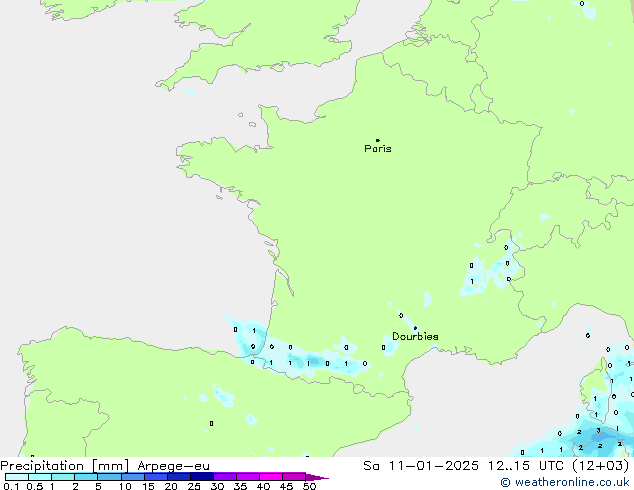The width and height of the screenshot is (634, 490).
Task: Click the legend value '50'
Action: click(309, 486)
